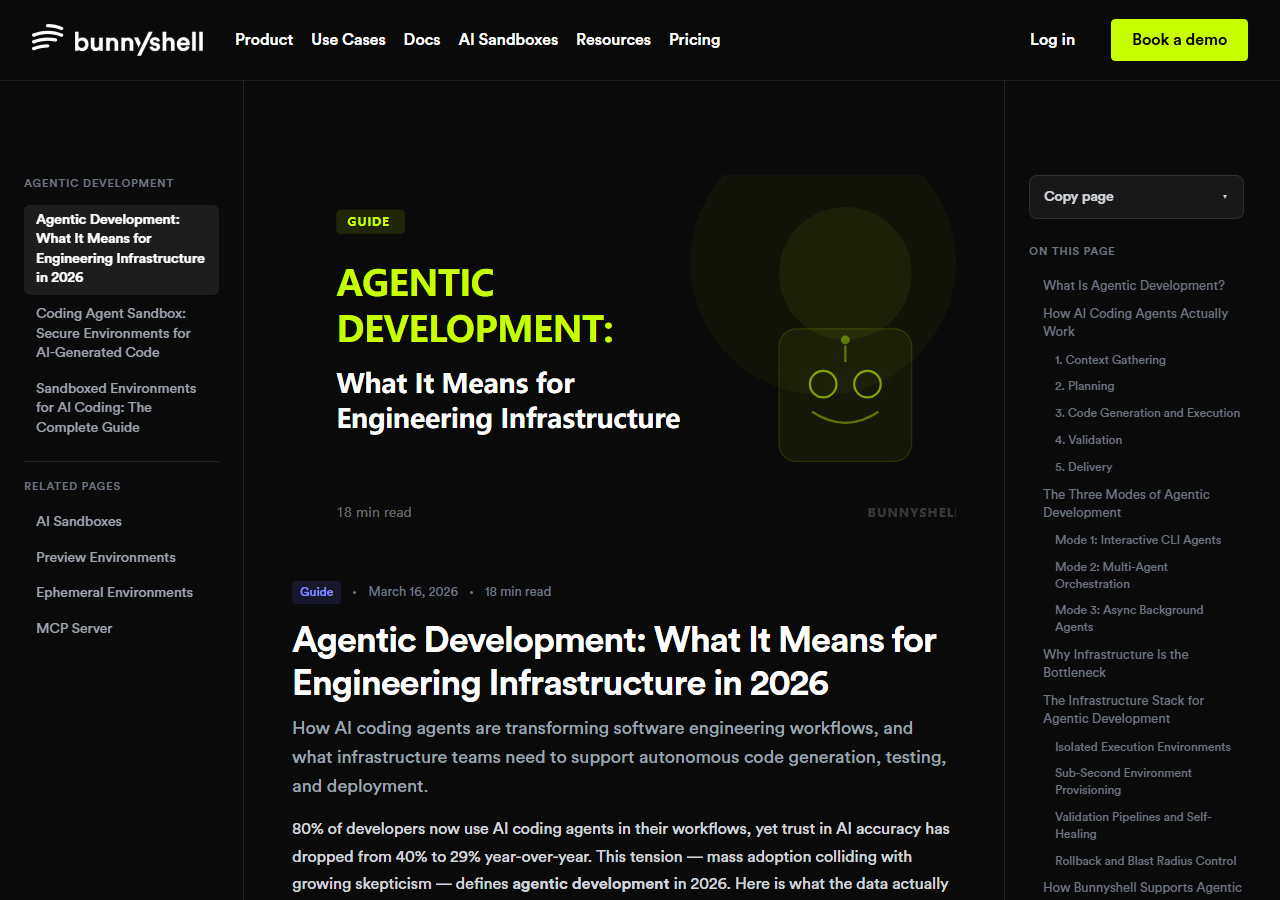Open MCP Server related page
The width and height of the screenshot is (1280, 900).
click(x=74, y=628)
